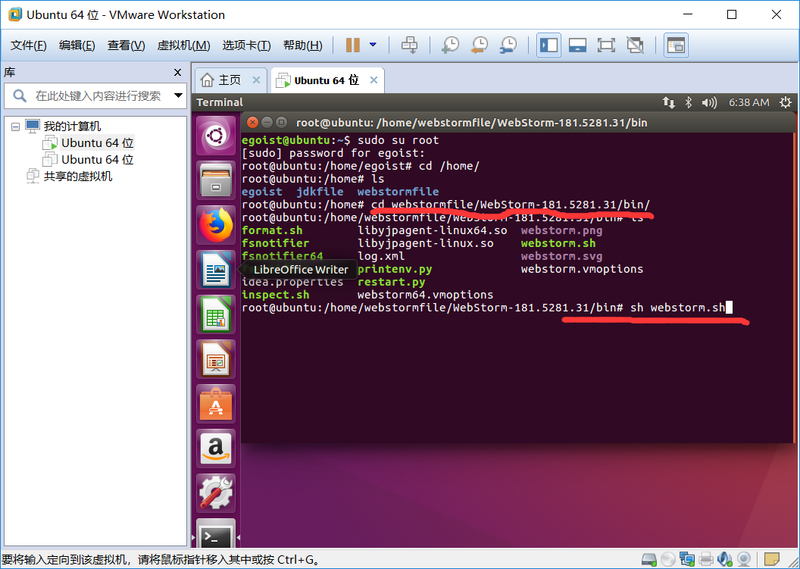This screenshot has height=569, width=800.
Task: Close the Ubuntu 64 位 tab
Action: (x=373, y=80)
